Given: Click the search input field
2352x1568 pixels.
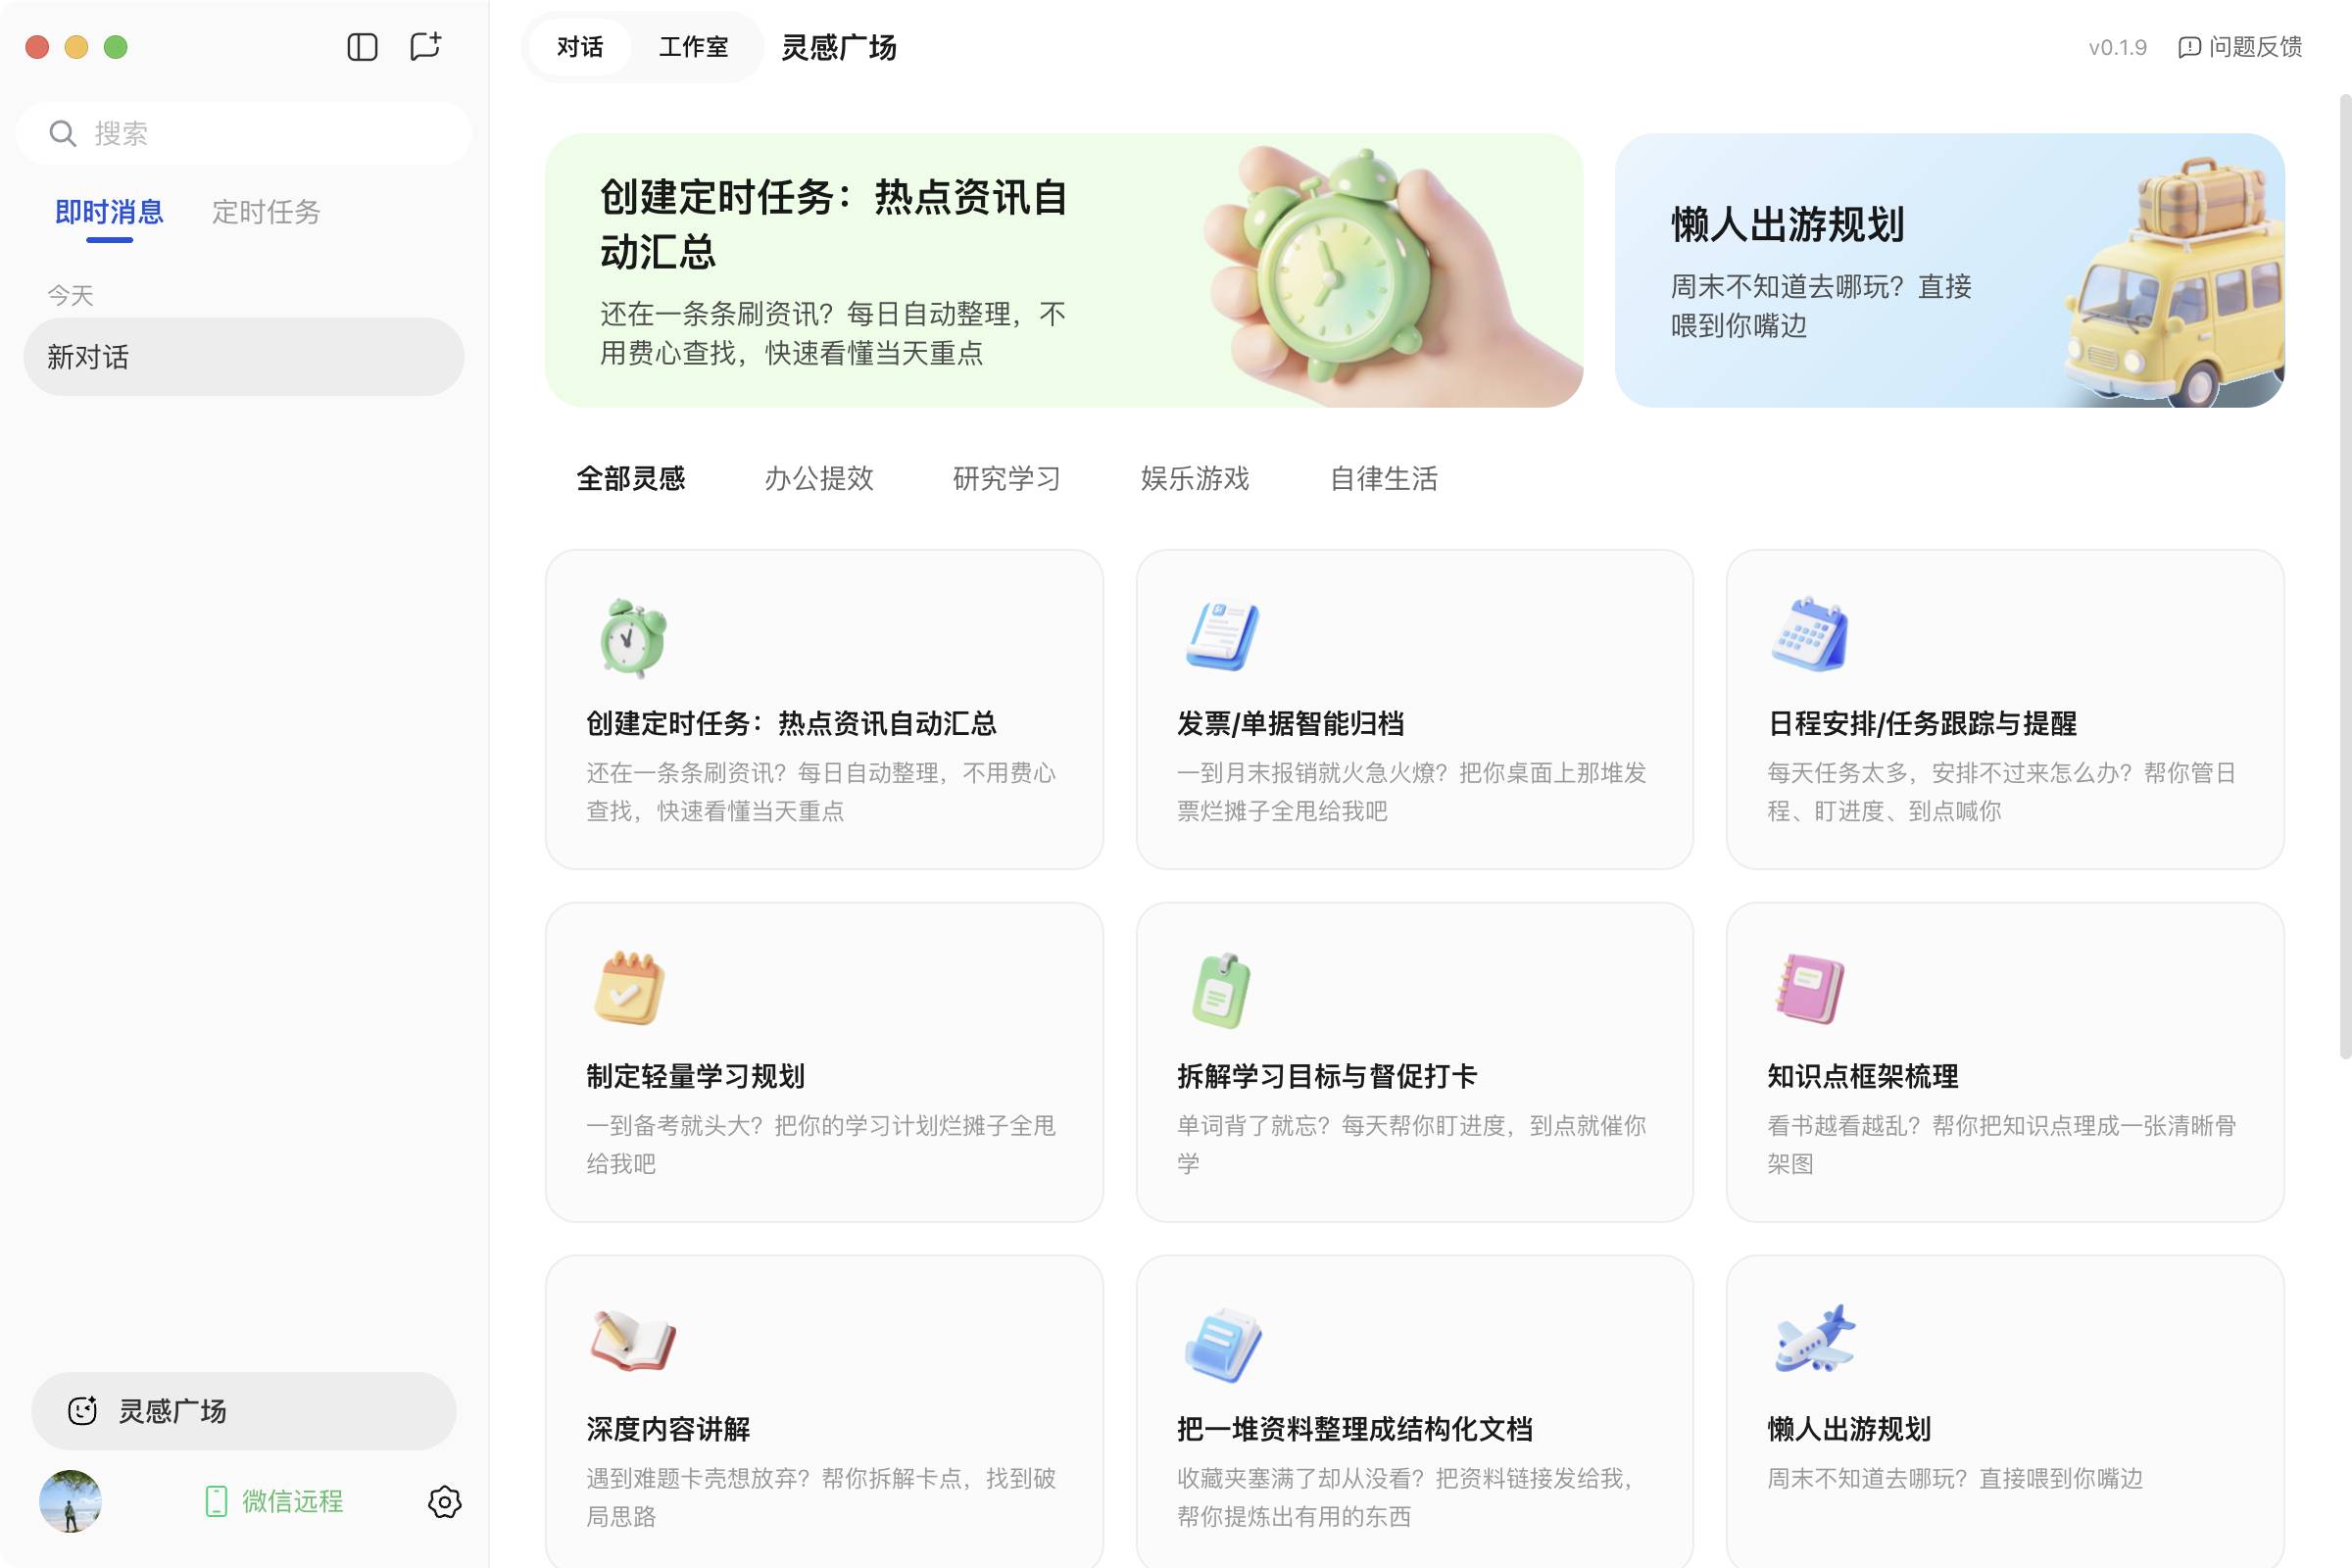Looking at the screenshot, I should click(x=243, y=133).
